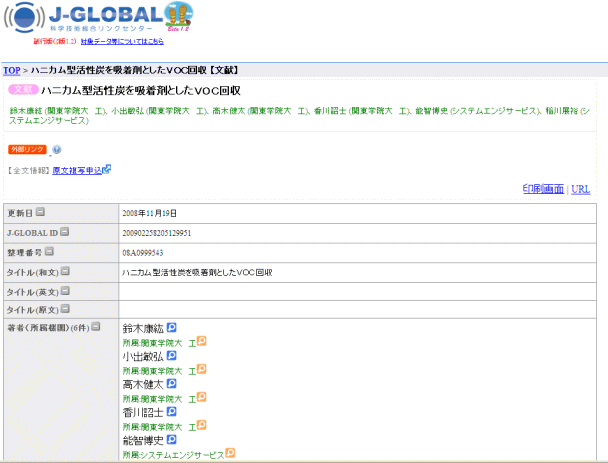Click search icon next to 鈴木康紘
Image resolution: width=608 pixels, height=463 pixels.
(171, 327)
